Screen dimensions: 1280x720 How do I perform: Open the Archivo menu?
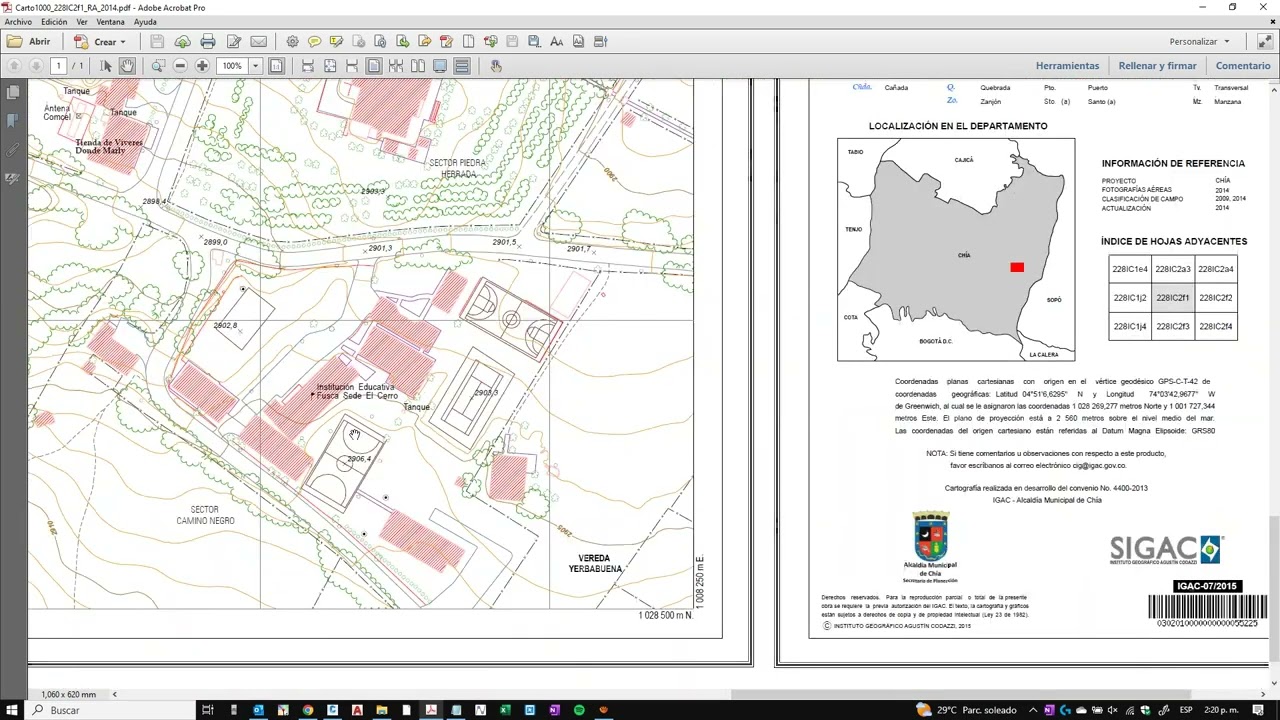coord(18,21)
